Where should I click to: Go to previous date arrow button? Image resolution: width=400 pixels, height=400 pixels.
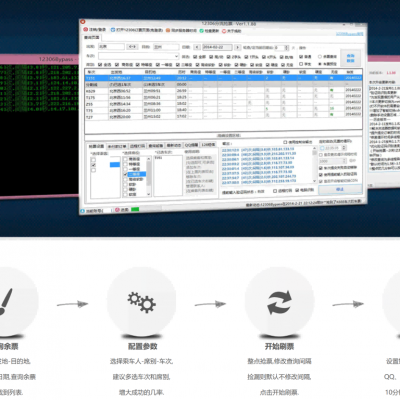[197, 47]
